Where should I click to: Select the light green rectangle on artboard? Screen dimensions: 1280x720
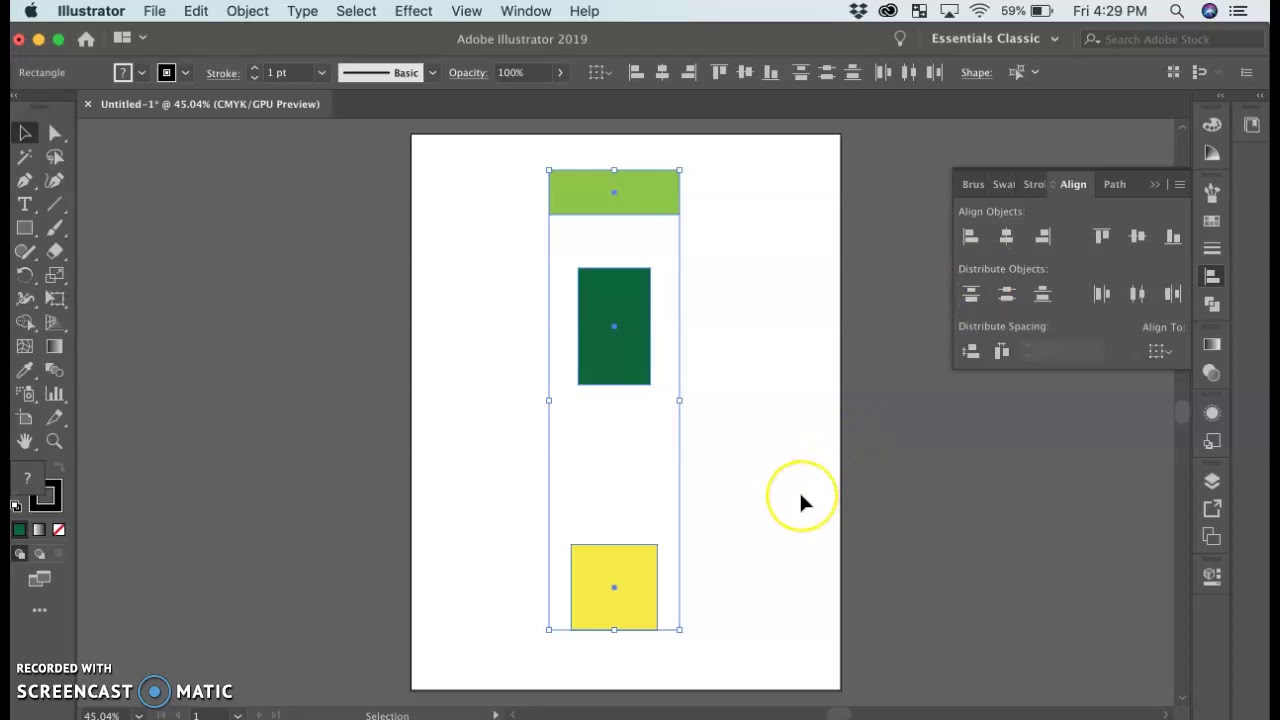[614, 192]
